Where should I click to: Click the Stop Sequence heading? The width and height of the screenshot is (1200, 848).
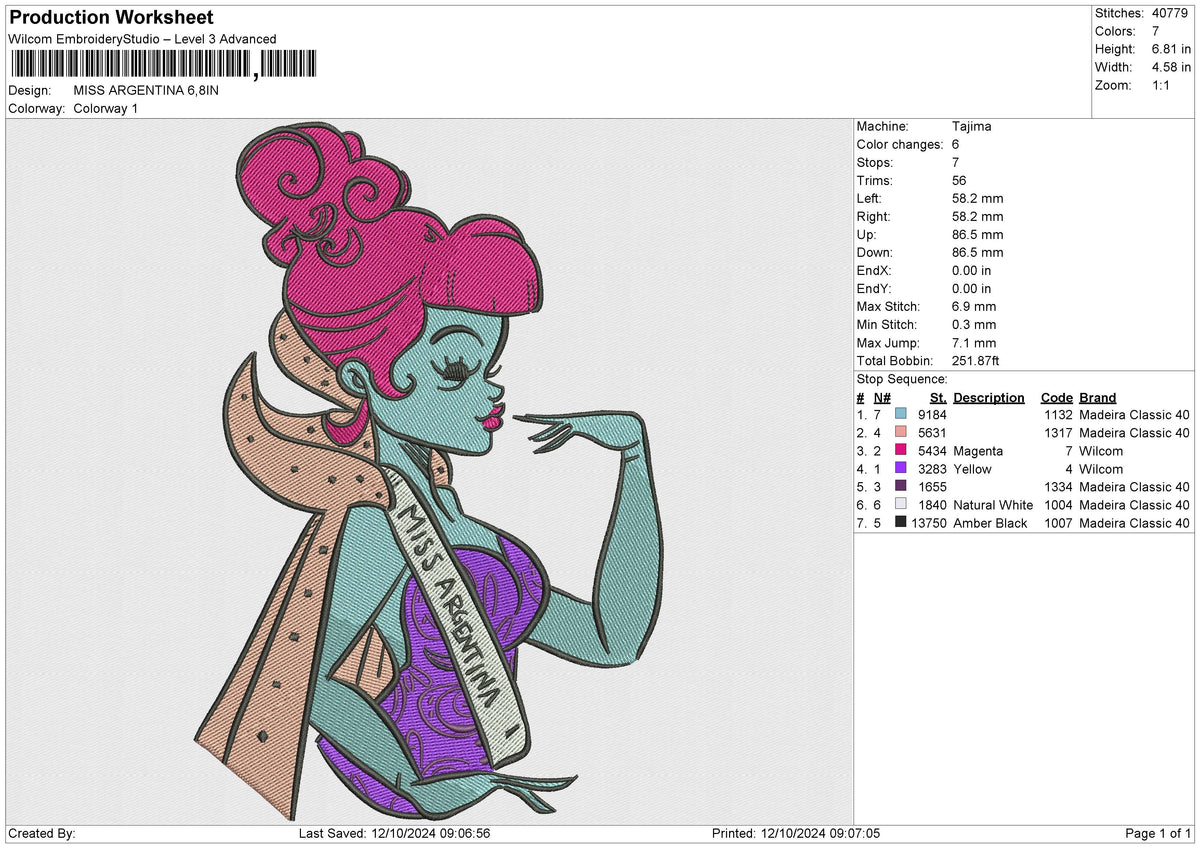point(902,380)
